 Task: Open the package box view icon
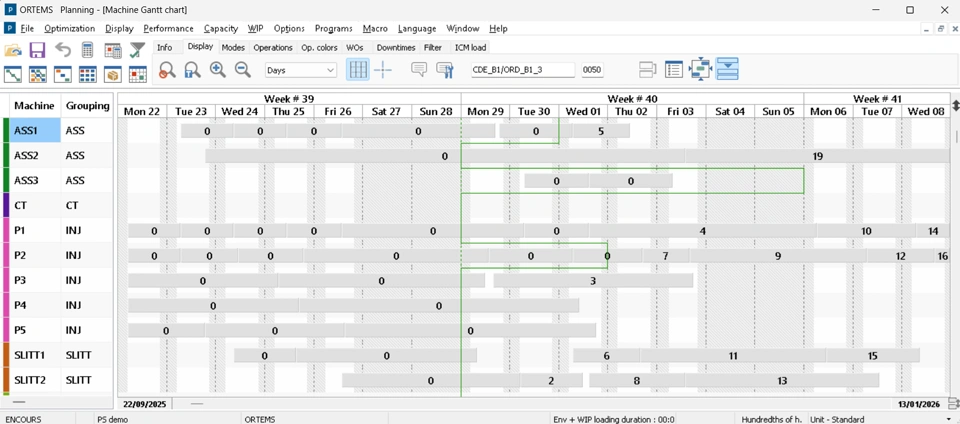(x=113, y=74)
